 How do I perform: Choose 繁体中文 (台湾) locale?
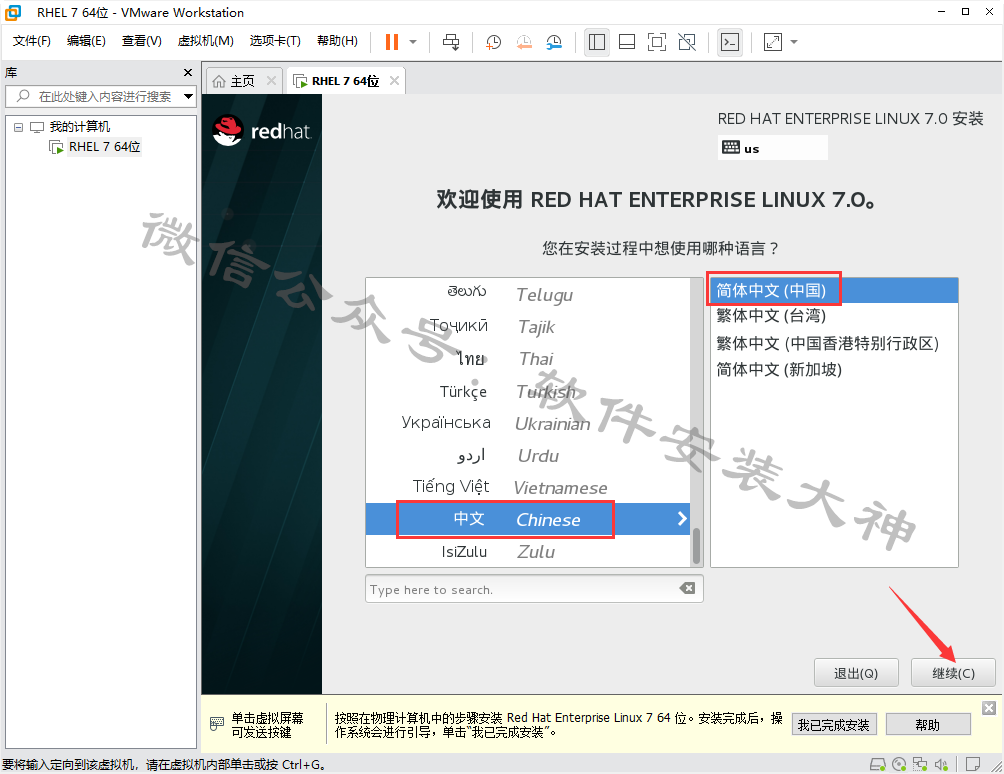[x=834, y=316]
